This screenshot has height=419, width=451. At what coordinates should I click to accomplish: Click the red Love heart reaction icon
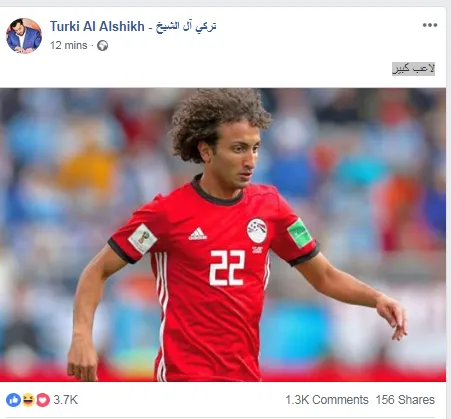tap(43, 400)
